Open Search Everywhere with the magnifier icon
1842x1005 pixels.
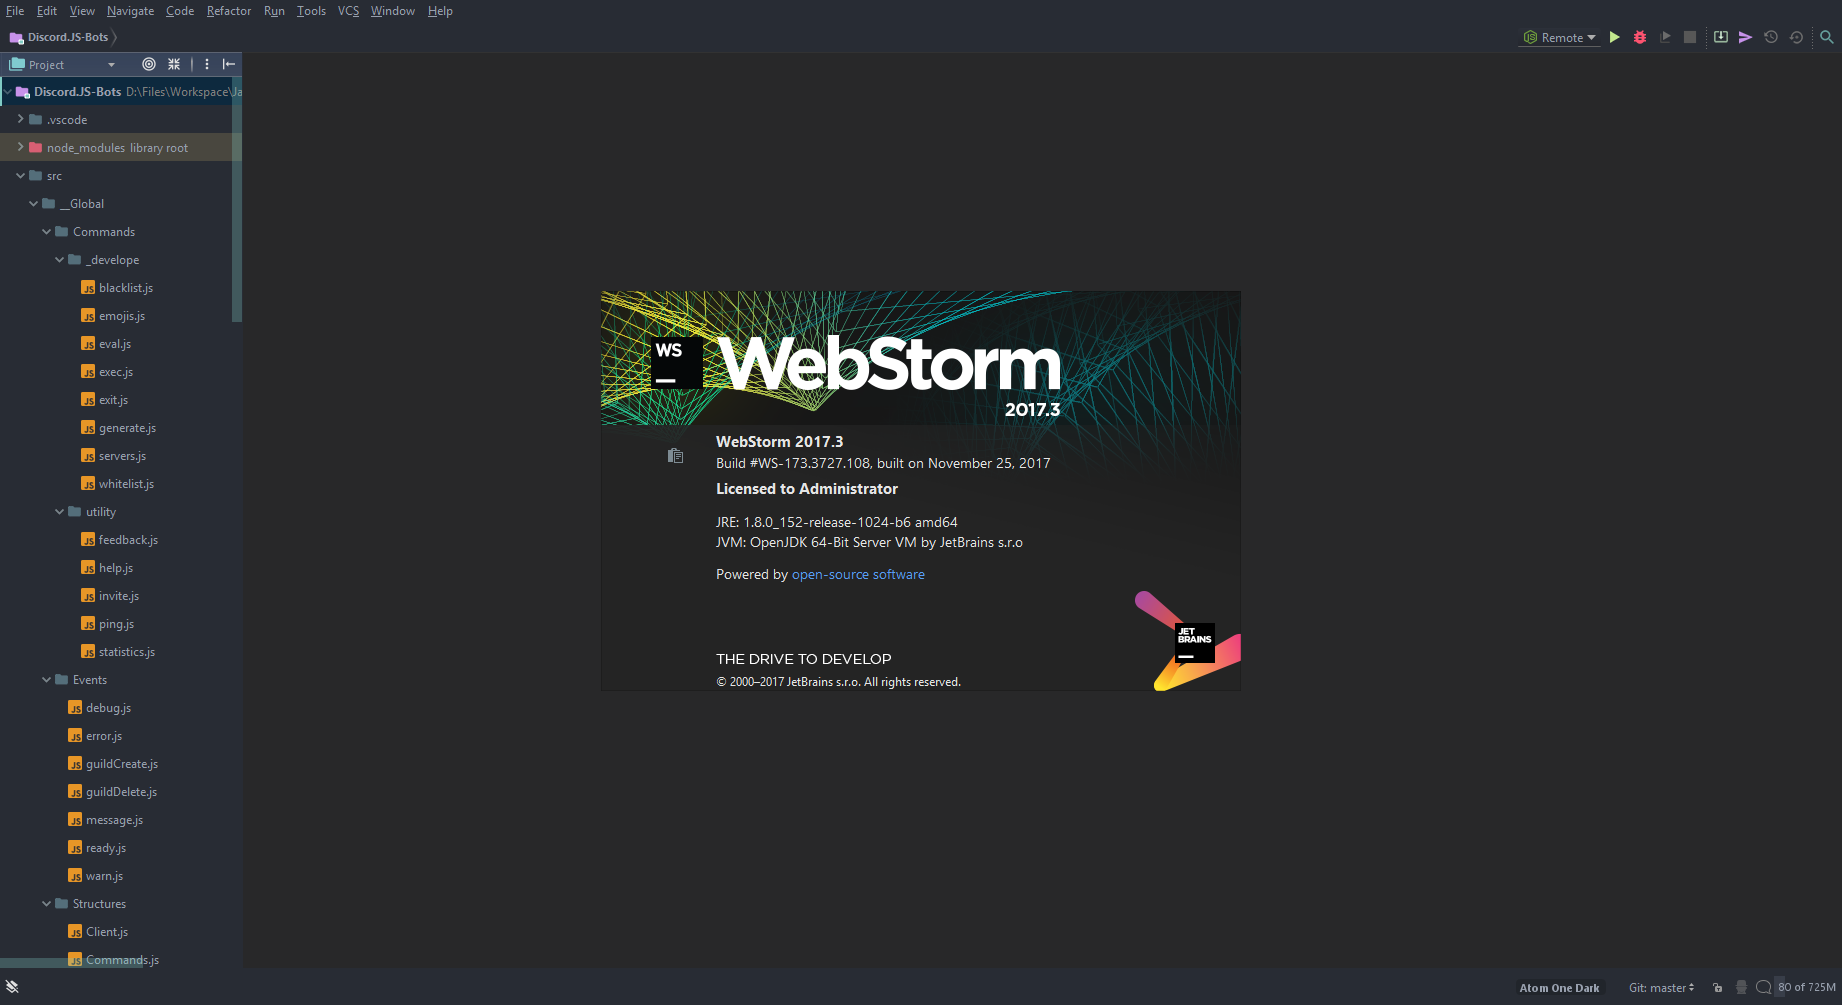point(1828,37)
